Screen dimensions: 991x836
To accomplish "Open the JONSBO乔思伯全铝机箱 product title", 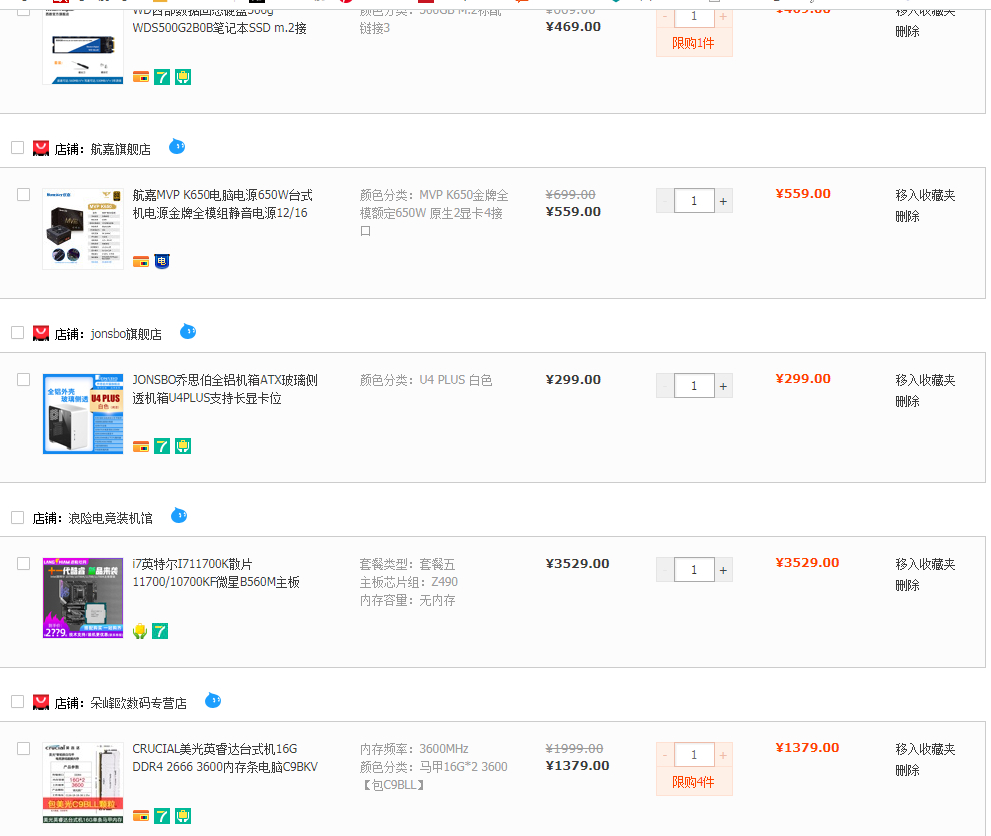I will [x=225, y=389].
